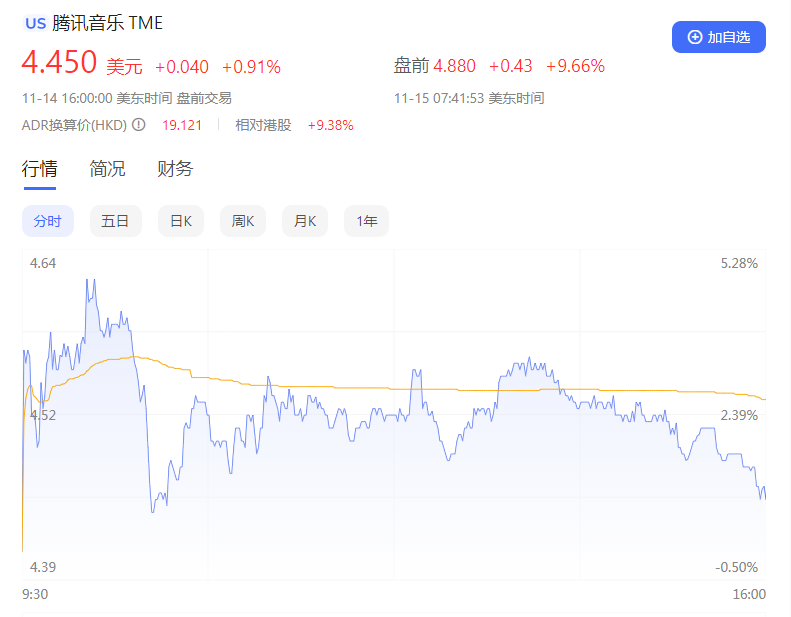
Task: Select the 月K chart period
Action: tap(305, 221)
